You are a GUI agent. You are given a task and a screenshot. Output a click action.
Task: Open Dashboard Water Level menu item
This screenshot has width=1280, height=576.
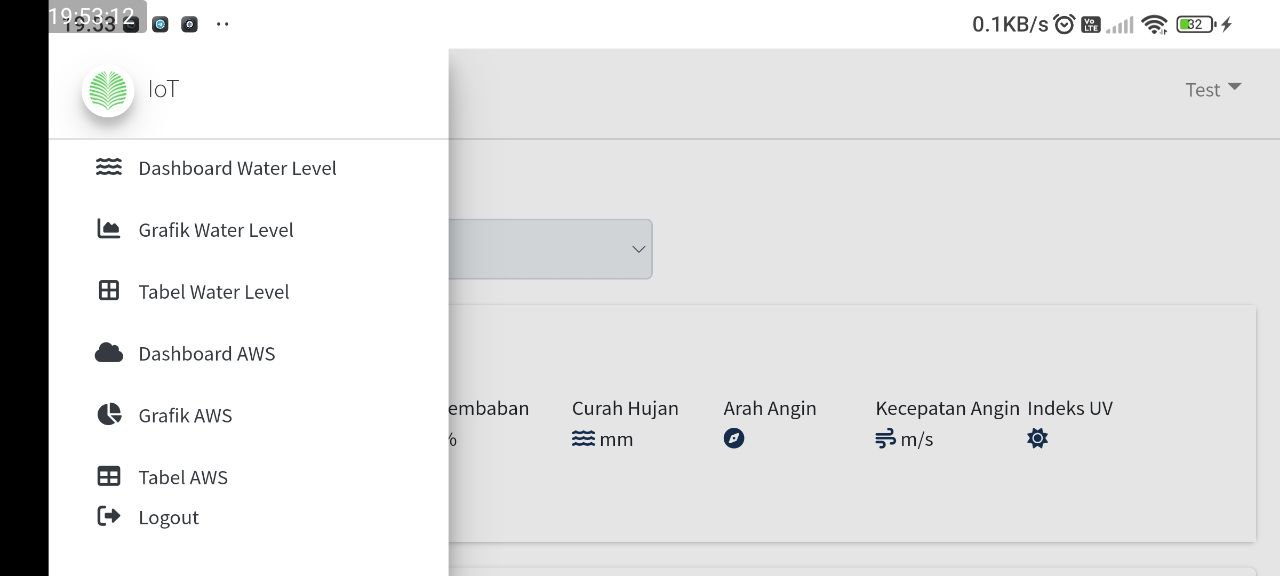237,168
